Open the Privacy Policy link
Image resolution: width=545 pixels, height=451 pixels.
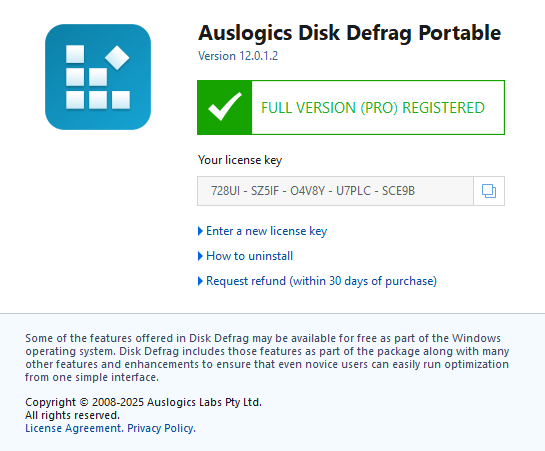[161, 428]
